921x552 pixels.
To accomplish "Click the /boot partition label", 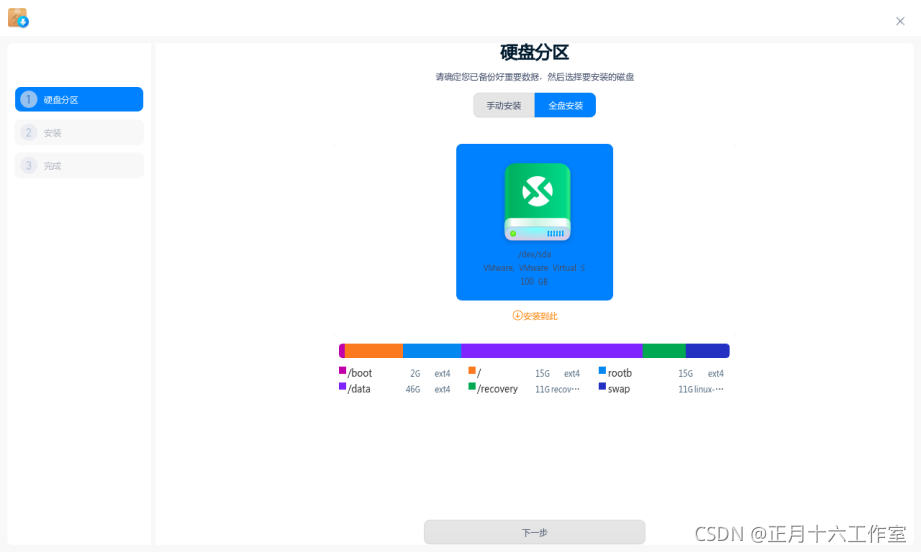I will pyautogui.click(x=360, y=373).
